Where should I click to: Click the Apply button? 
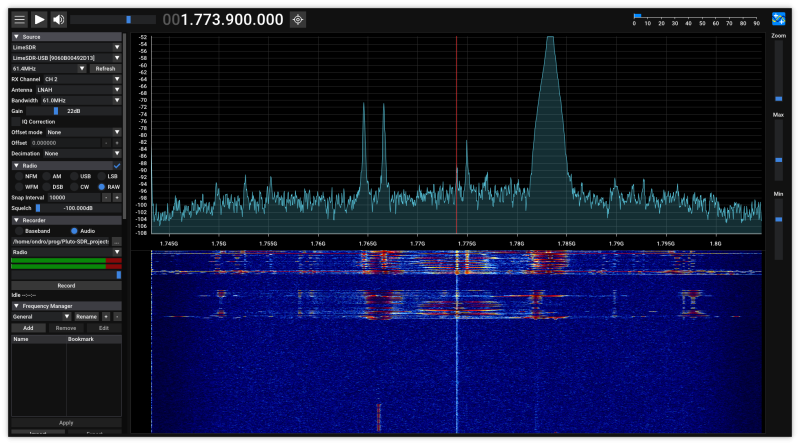66,423
